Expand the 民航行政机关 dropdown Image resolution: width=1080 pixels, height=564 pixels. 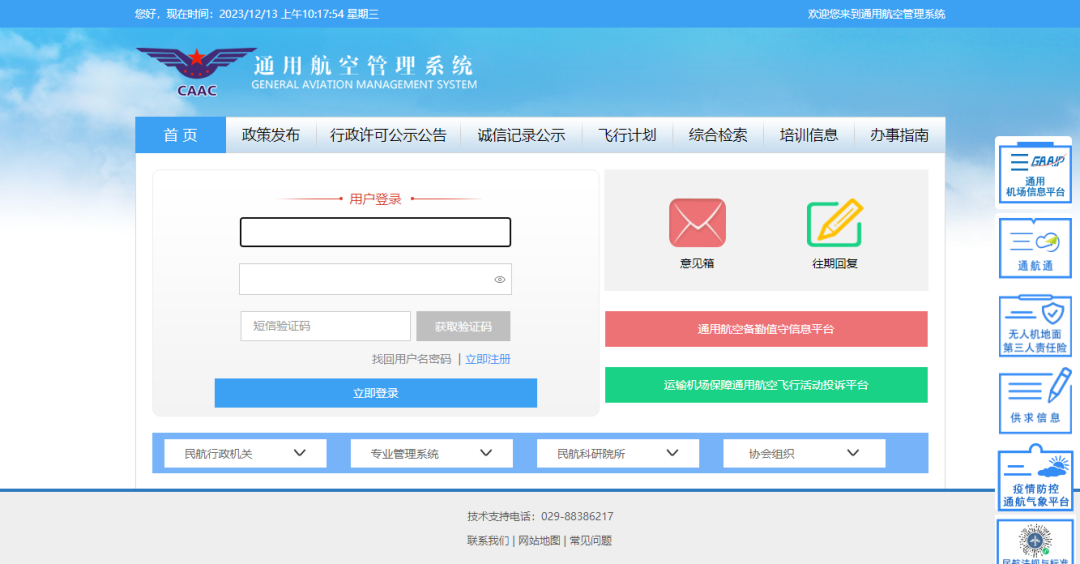pyautogui.click(x=245, y=453)
